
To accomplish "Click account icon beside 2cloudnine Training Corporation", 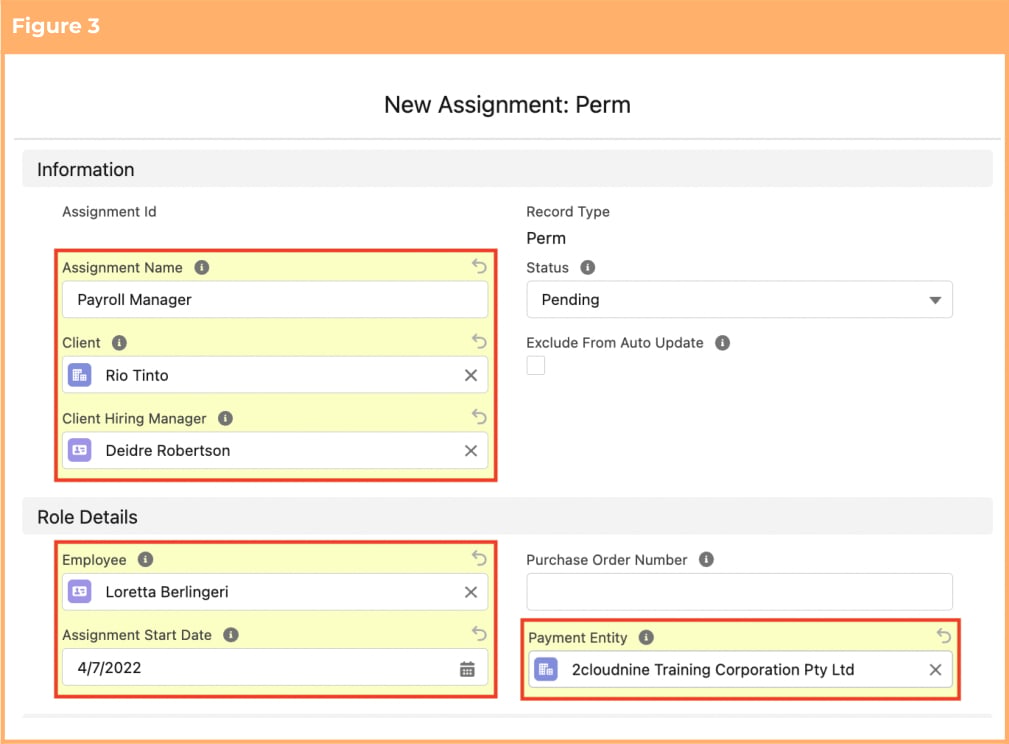I will (x=546, y=669).
